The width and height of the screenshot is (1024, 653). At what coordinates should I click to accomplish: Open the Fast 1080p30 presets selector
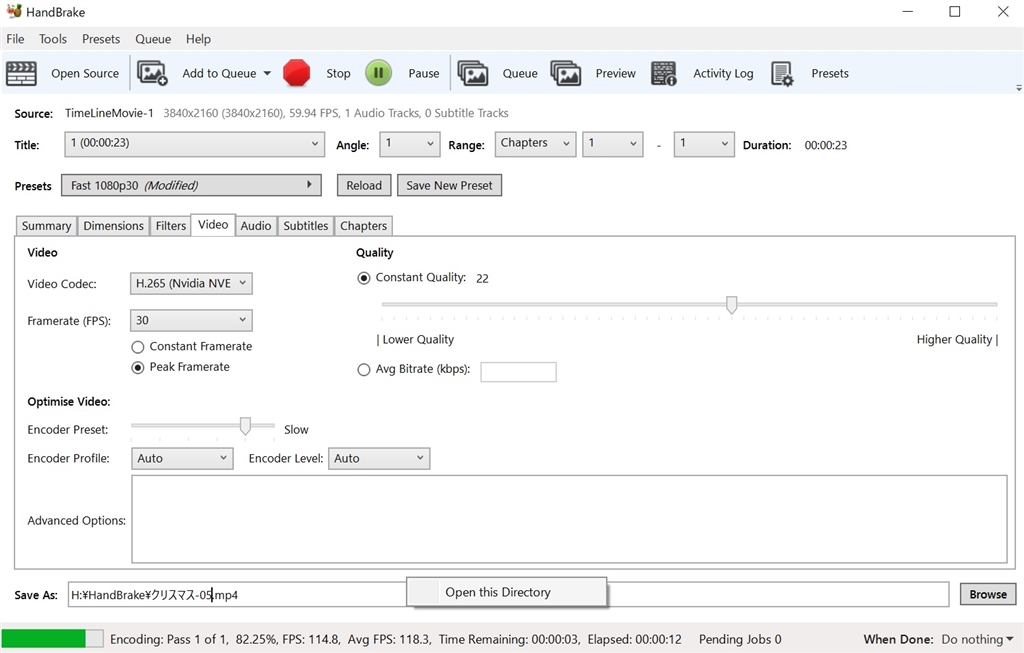point(191,185)
